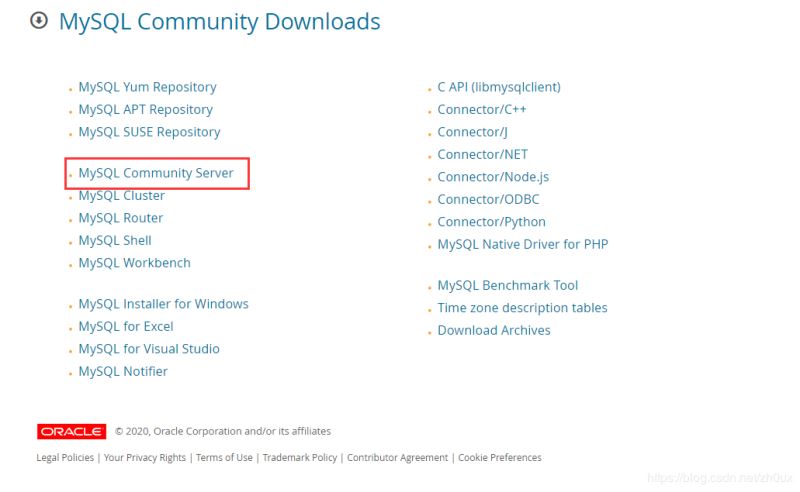Screen dimensions: 800x492
Task: Open Connector/C++ link
Action: tap(482, 109)
